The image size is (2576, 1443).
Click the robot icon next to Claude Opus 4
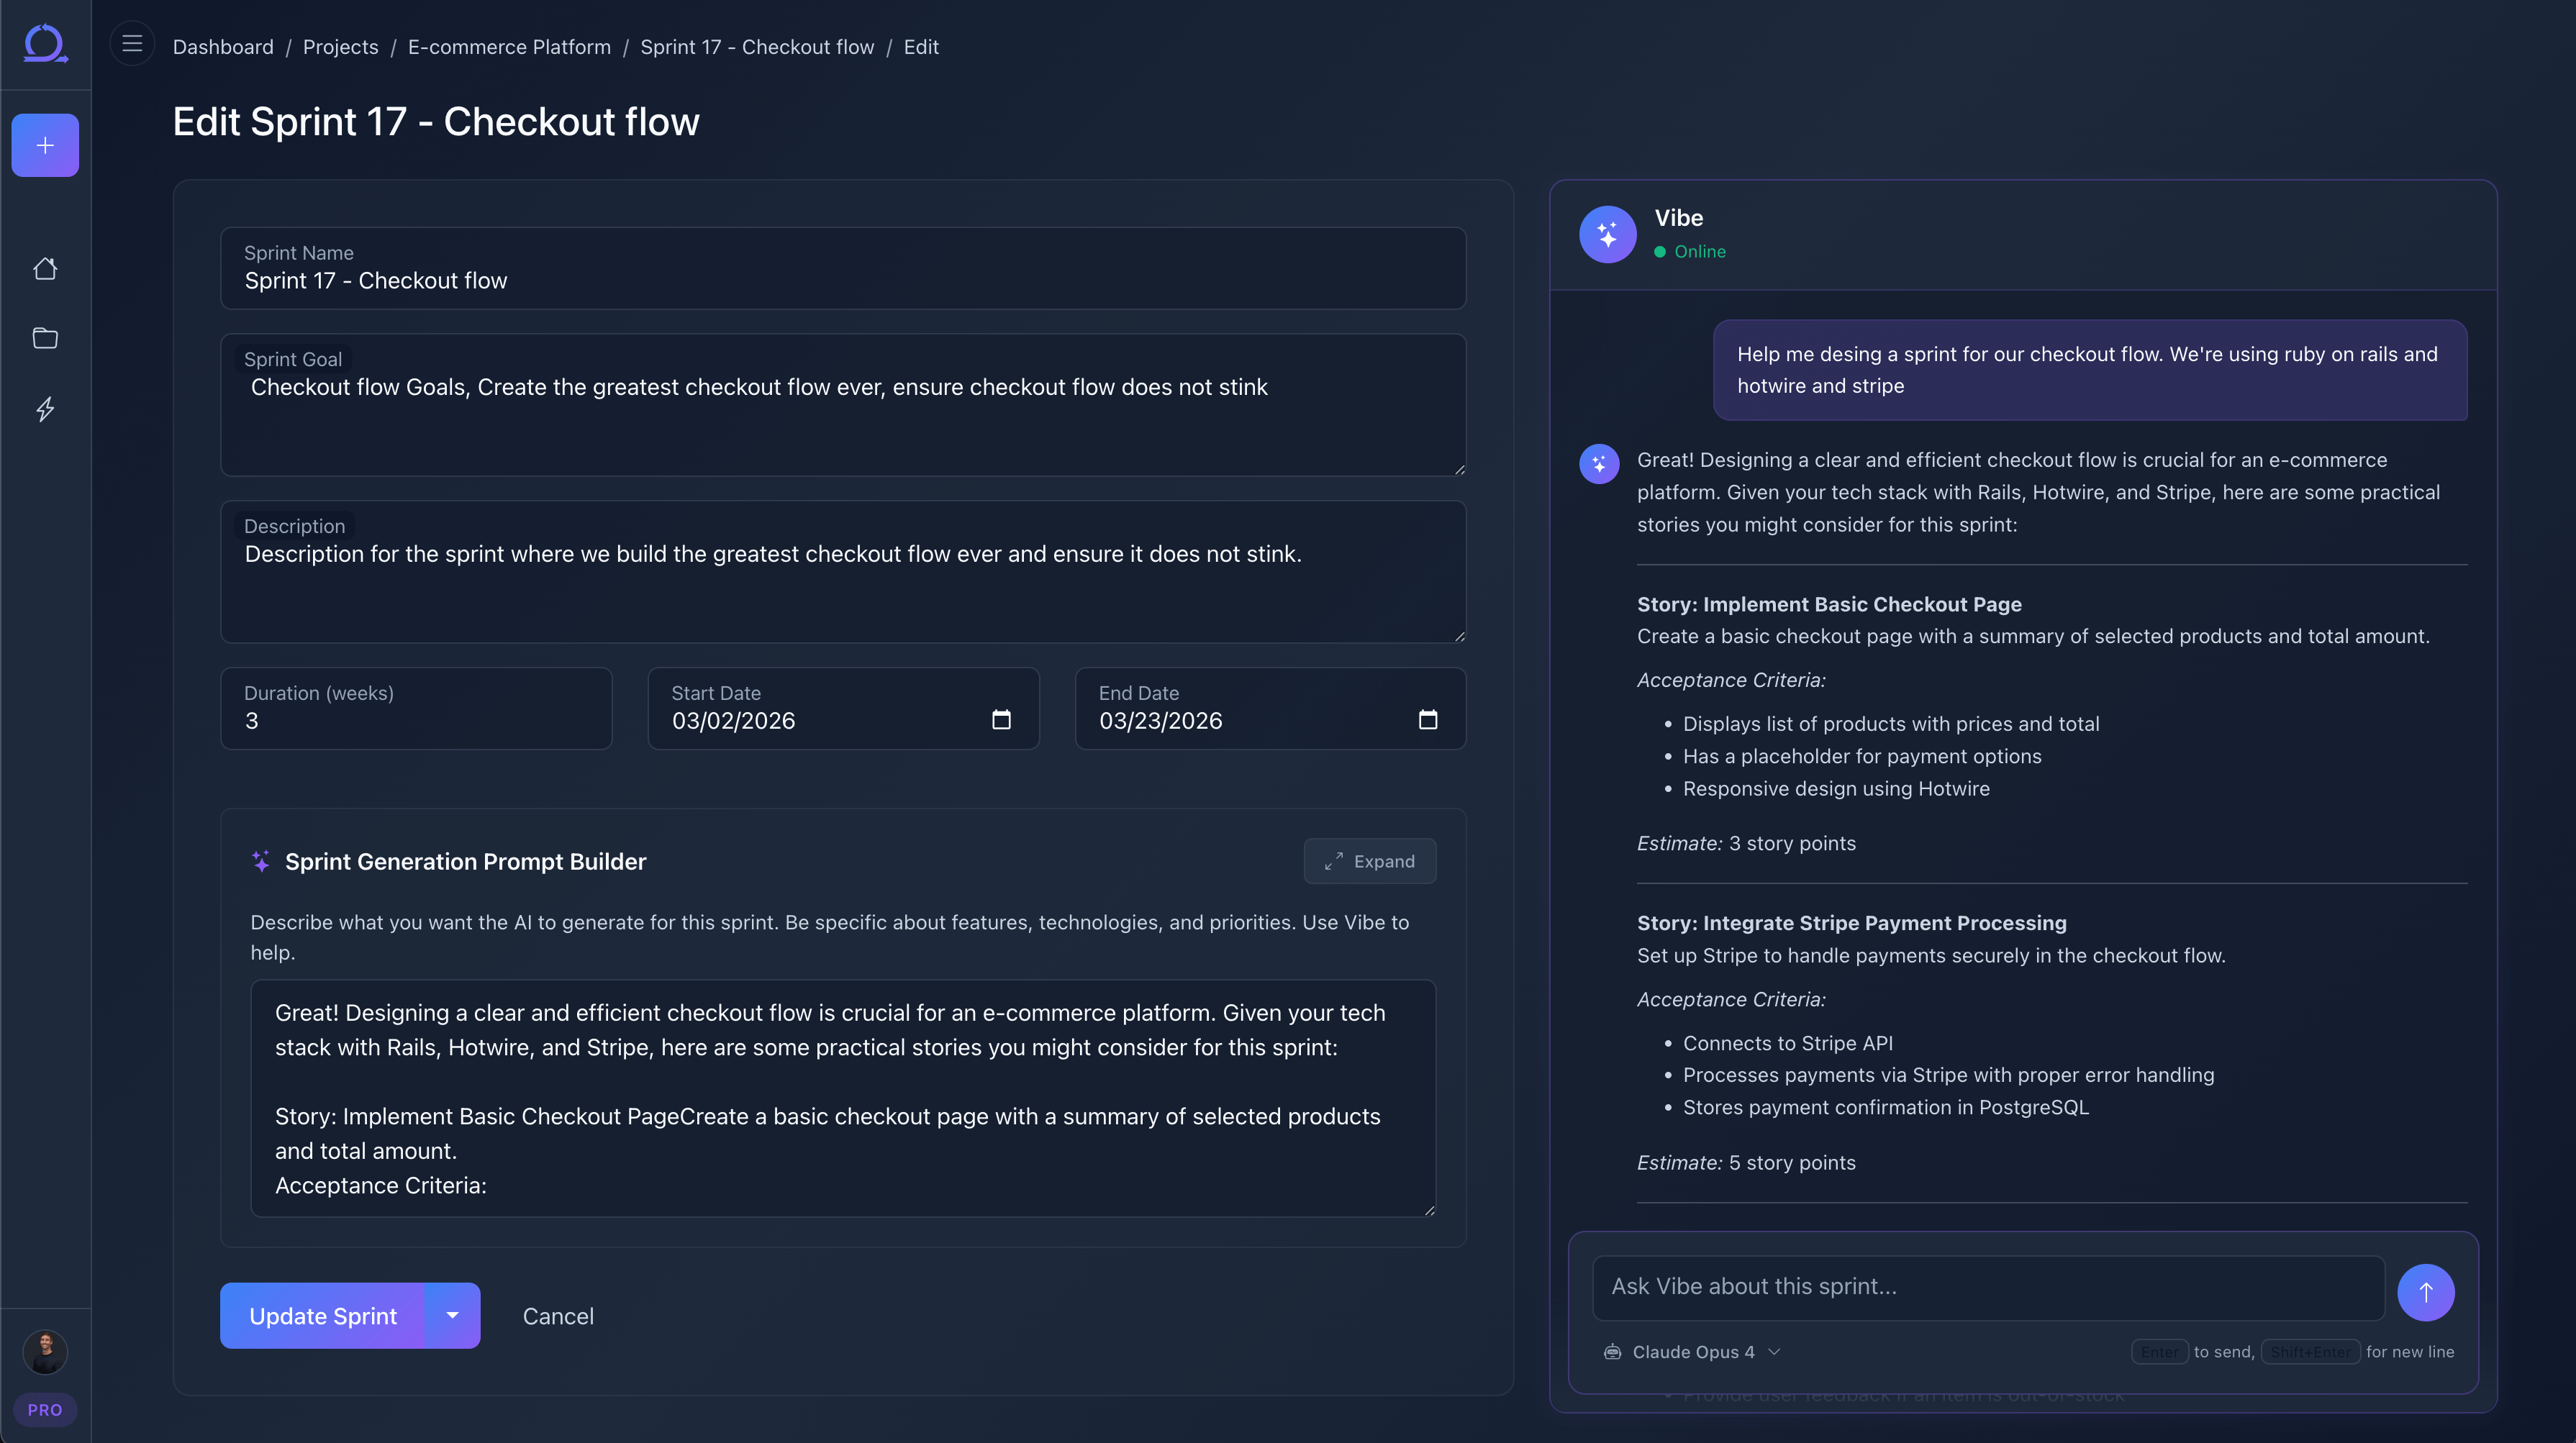pos(1612,1352)
